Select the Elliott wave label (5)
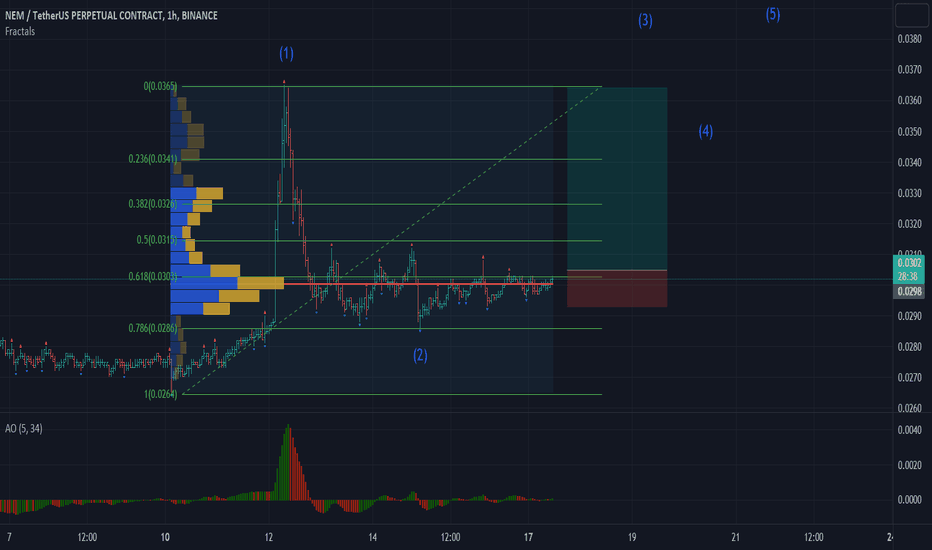 [773, 14]
